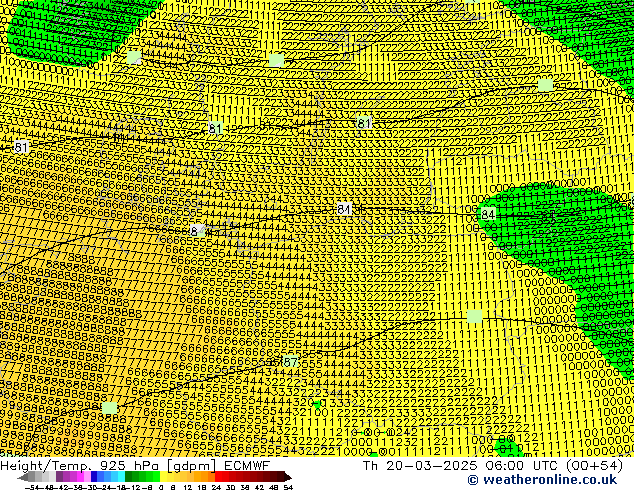Pick the dark blue segment in the color legend
Screen dimensions: 634x490
pyautogui.click(x=94, y=477)
